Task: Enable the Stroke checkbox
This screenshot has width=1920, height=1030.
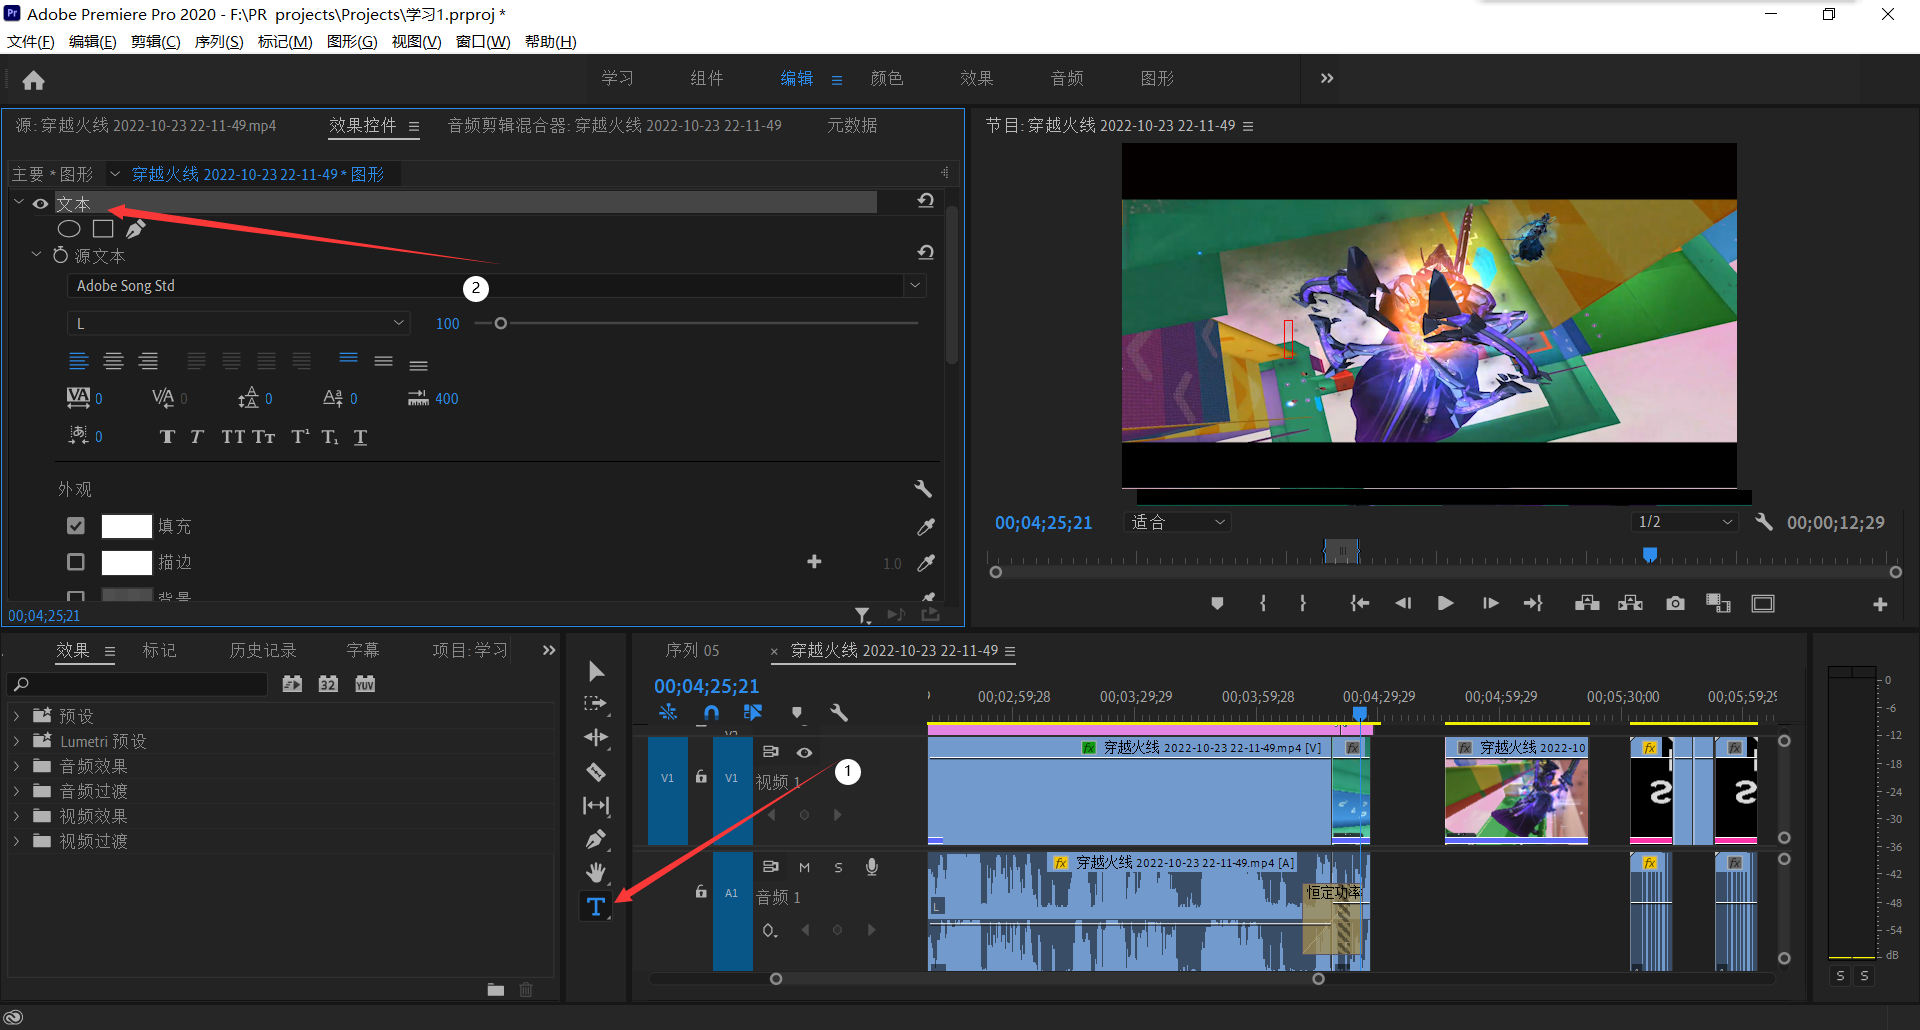Action: point(76,562)
